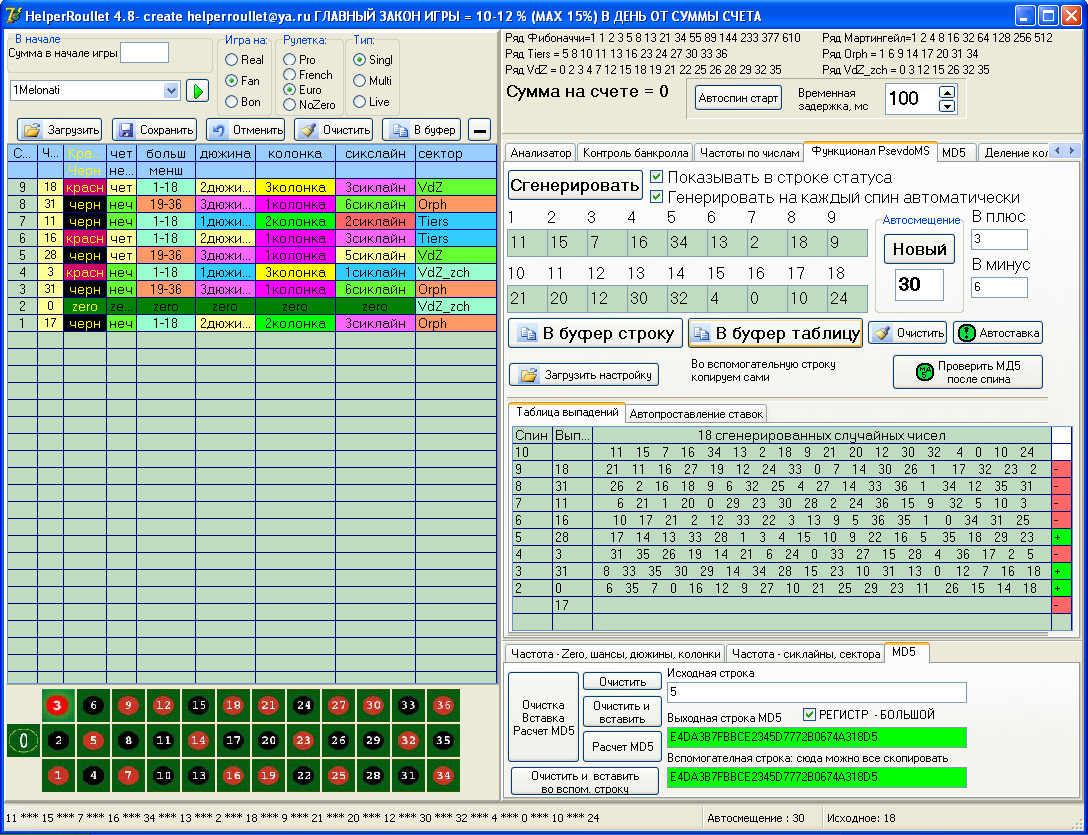
Task: Click the Отменить undo button
Action: pos(246,130)
